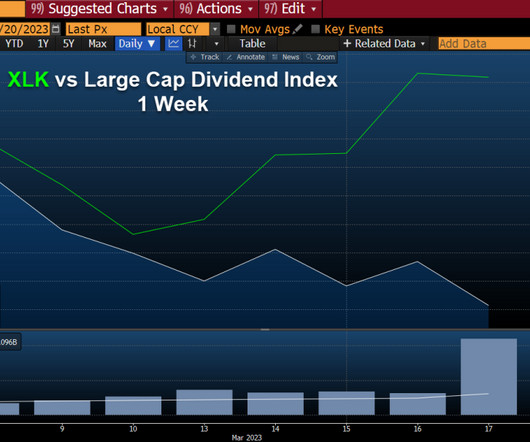The height and width of the screenshot is (442, 530).
Task: Switch to the Table view
Action: 252,44
